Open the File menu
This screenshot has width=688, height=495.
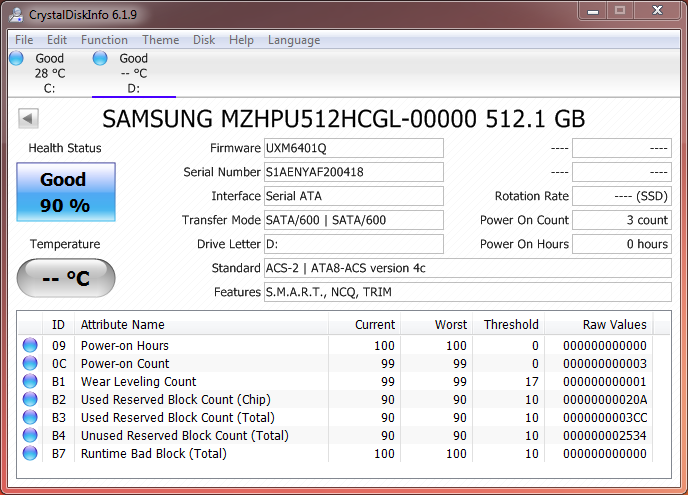pyautogui.click(x=24, y=40)
